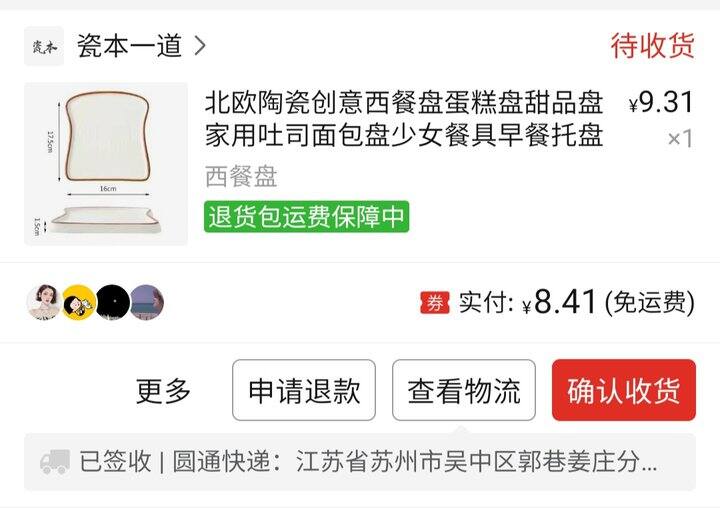Expand the 更多 options menu

(163, 391)
